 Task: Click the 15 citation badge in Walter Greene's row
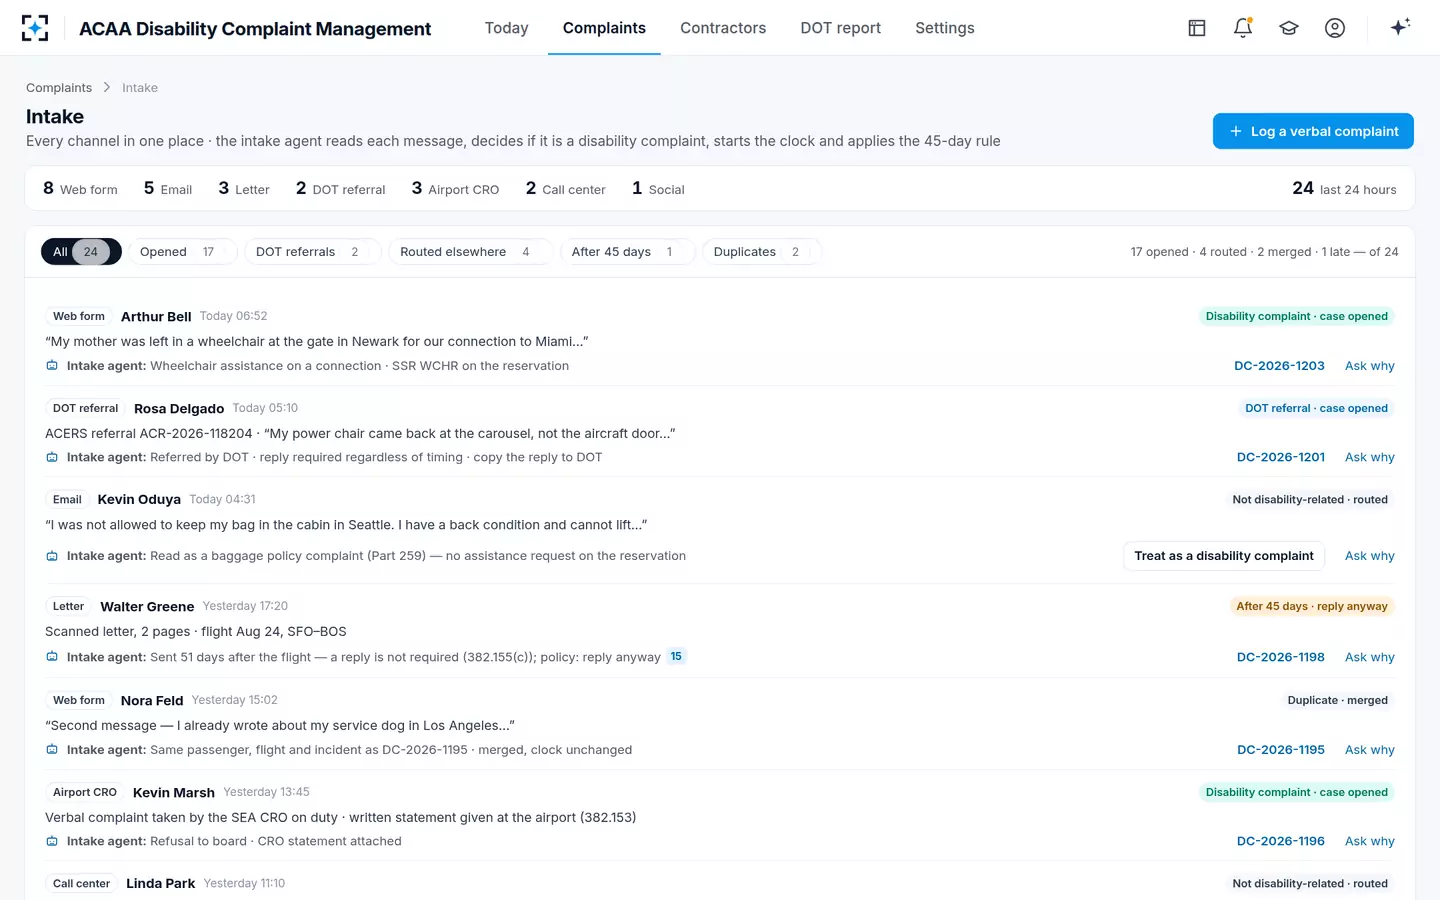click(676, 657)
